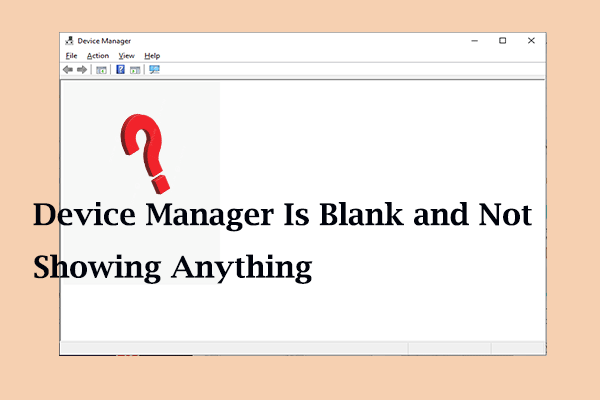Toggle the Show/Hide Console Tree icon
The width and height of the screenshot is (600, 400).
[101, 70]
